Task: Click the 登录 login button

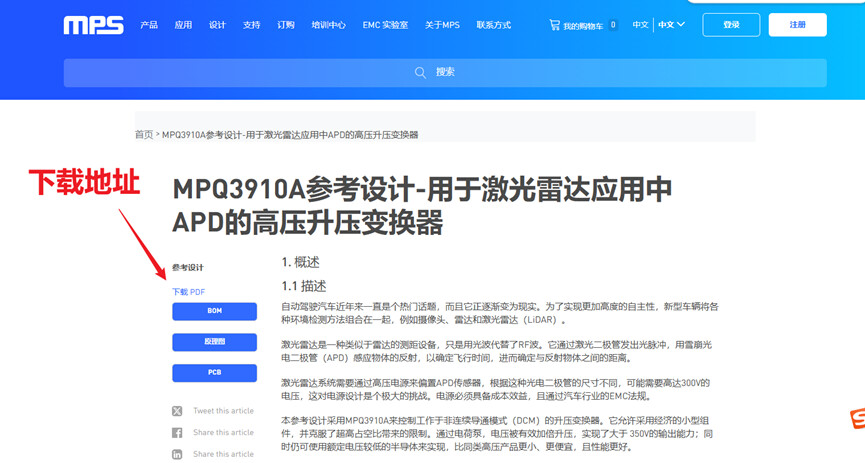Action: coord(731,25)
